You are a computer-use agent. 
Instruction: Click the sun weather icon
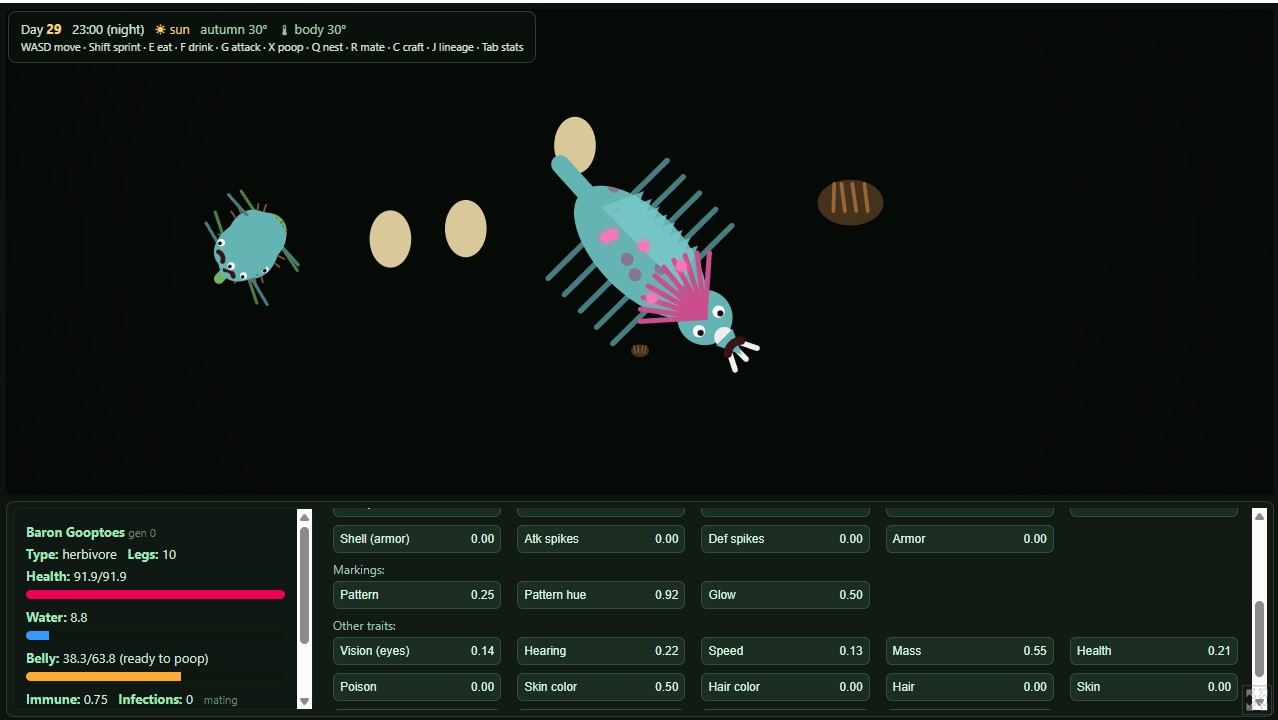click(160, 30)
